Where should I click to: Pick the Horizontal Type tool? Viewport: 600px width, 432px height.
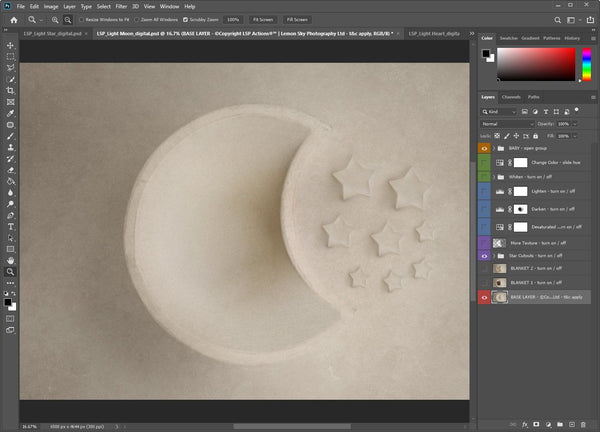pos(10,226)
